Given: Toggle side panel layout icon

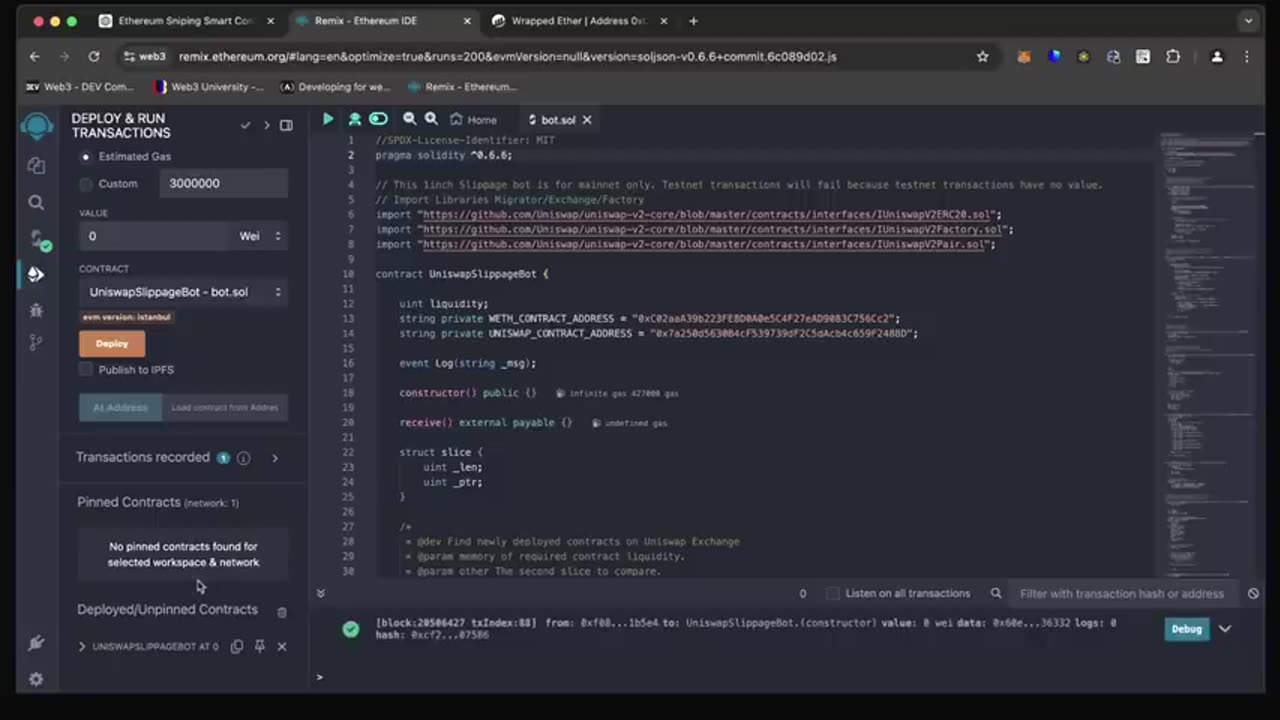Looking at the screenshot, I should pyautogui.click(x=286, y=125).
